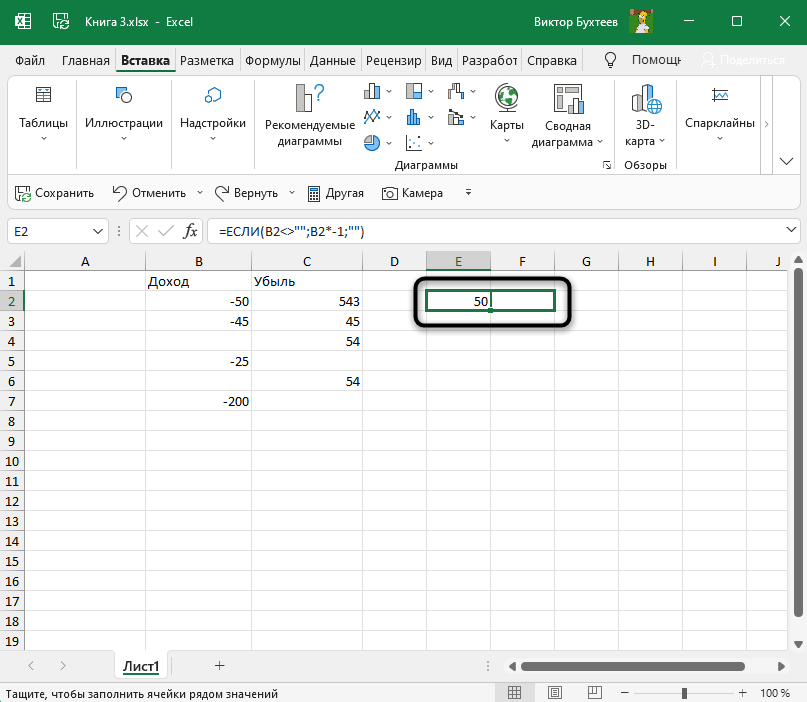Open the Tables (Таблицы) dropdown

coord(43,115)
